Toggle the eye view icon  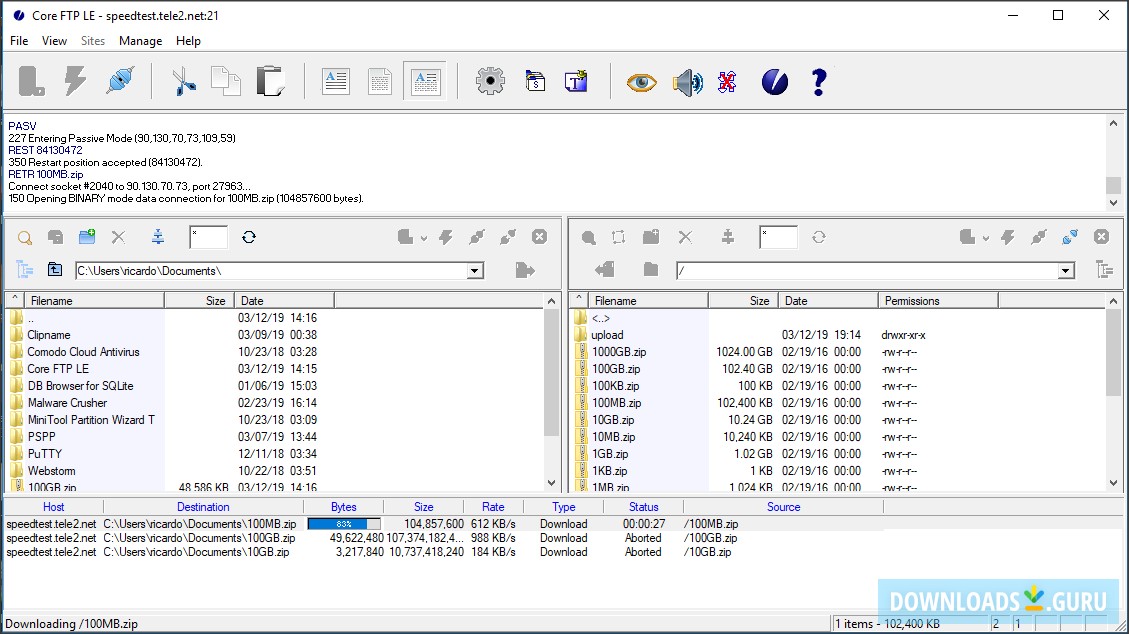click(642, 82)
